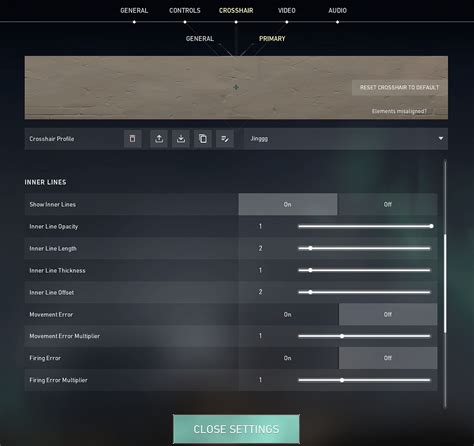Select the Primary crosshair sub-tab
This screenshot has height=446, width=474.
[272, 39]
